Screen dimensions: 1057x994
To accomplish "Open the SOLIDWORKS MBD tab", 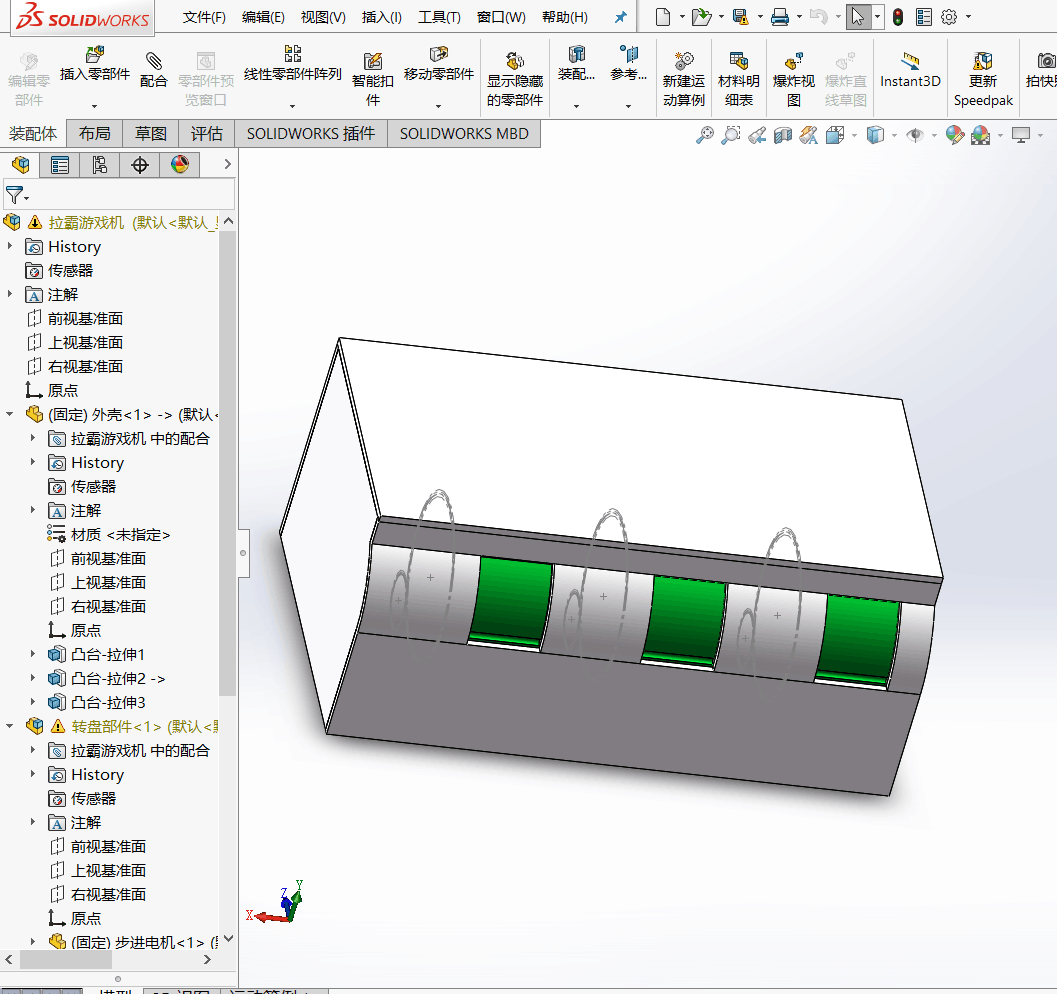I will coord(464,133).
